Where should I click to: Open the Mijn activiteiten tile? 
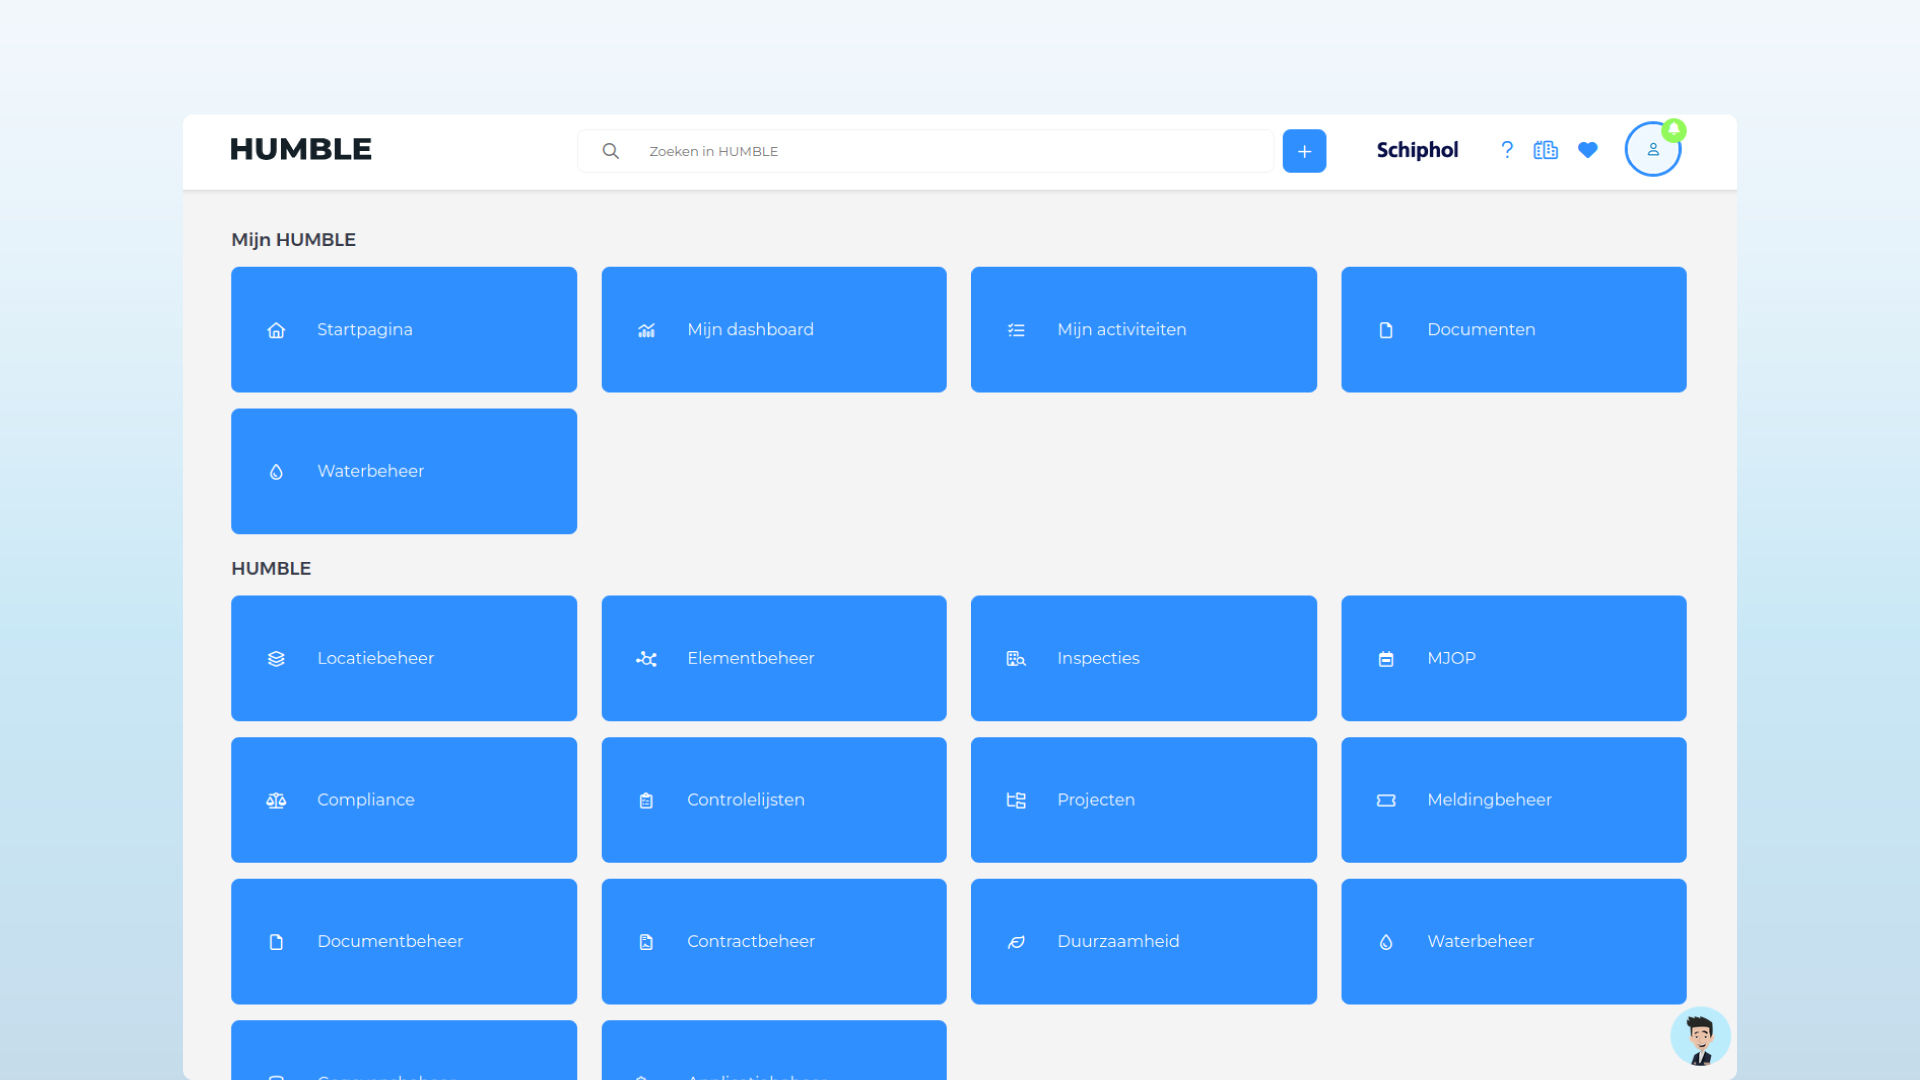pos(1143,330)
